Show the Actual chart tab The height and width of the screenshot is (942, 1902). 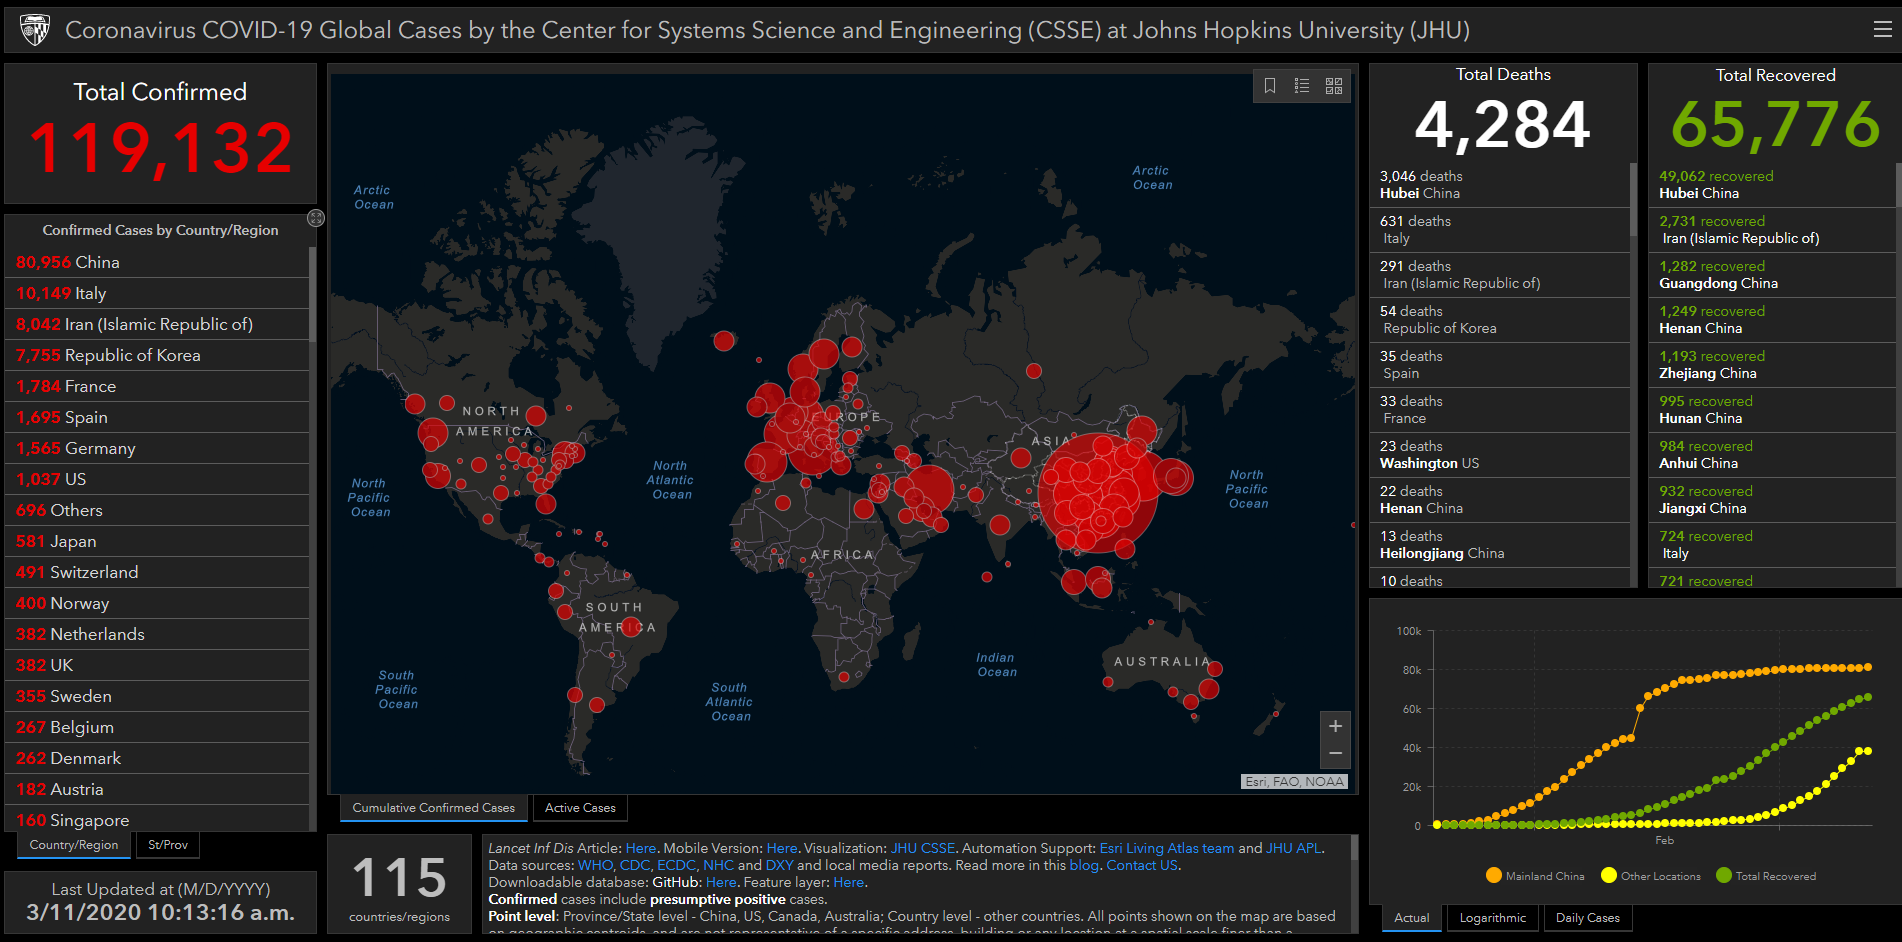[1412, 918]
